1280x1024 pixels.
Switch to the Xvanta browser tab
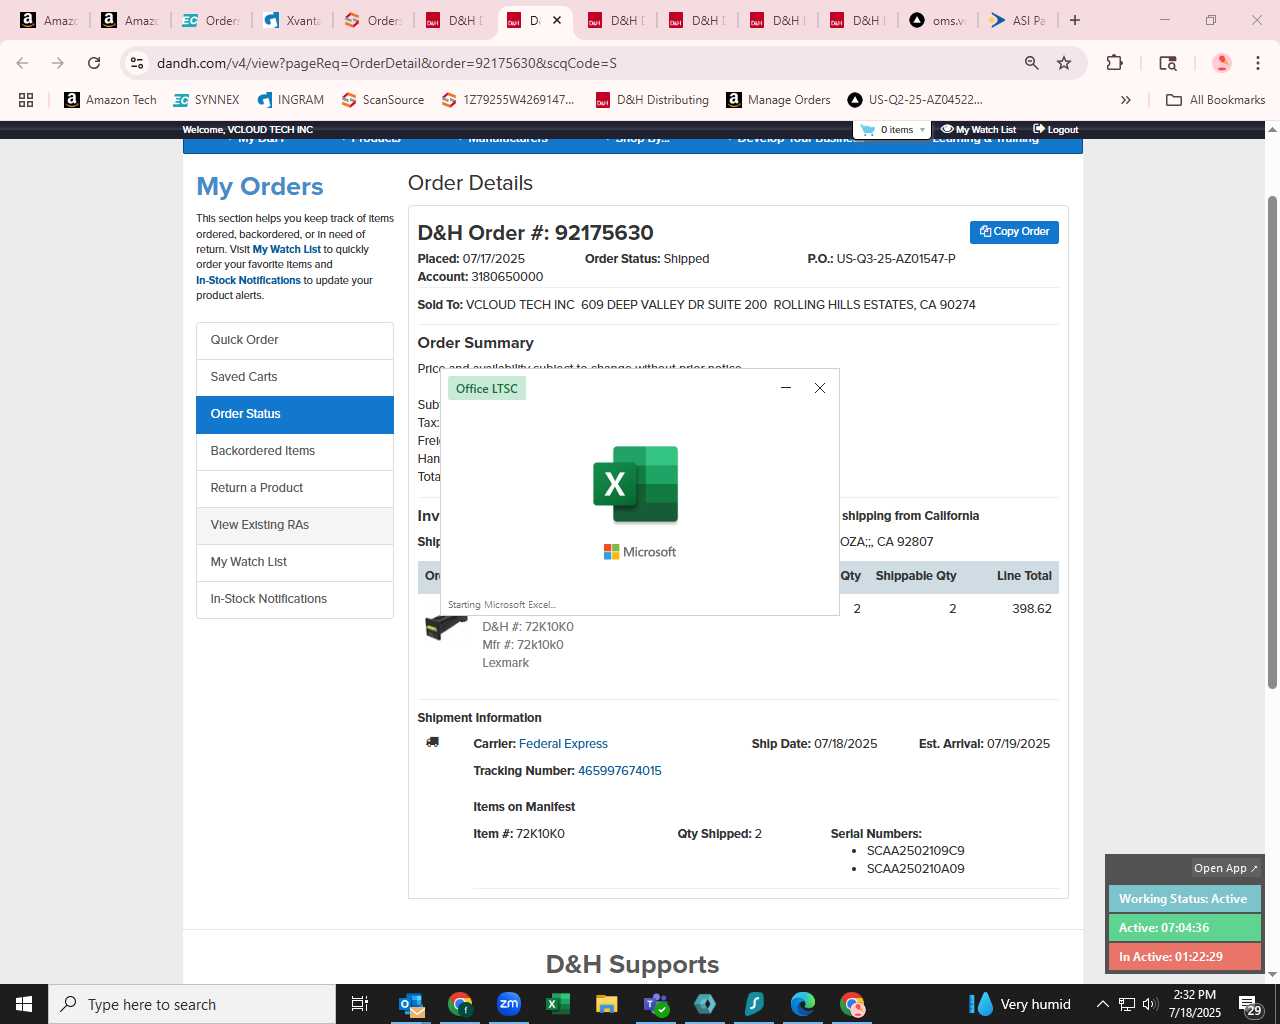point(293,20)
